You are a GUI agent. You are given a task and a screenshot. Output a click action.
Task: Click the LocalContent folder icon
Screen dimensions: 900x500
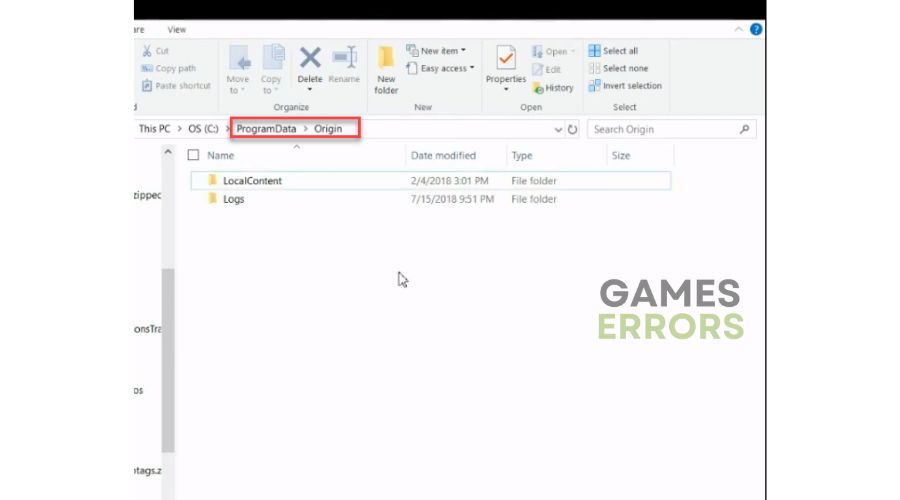[x=213, y=180]
